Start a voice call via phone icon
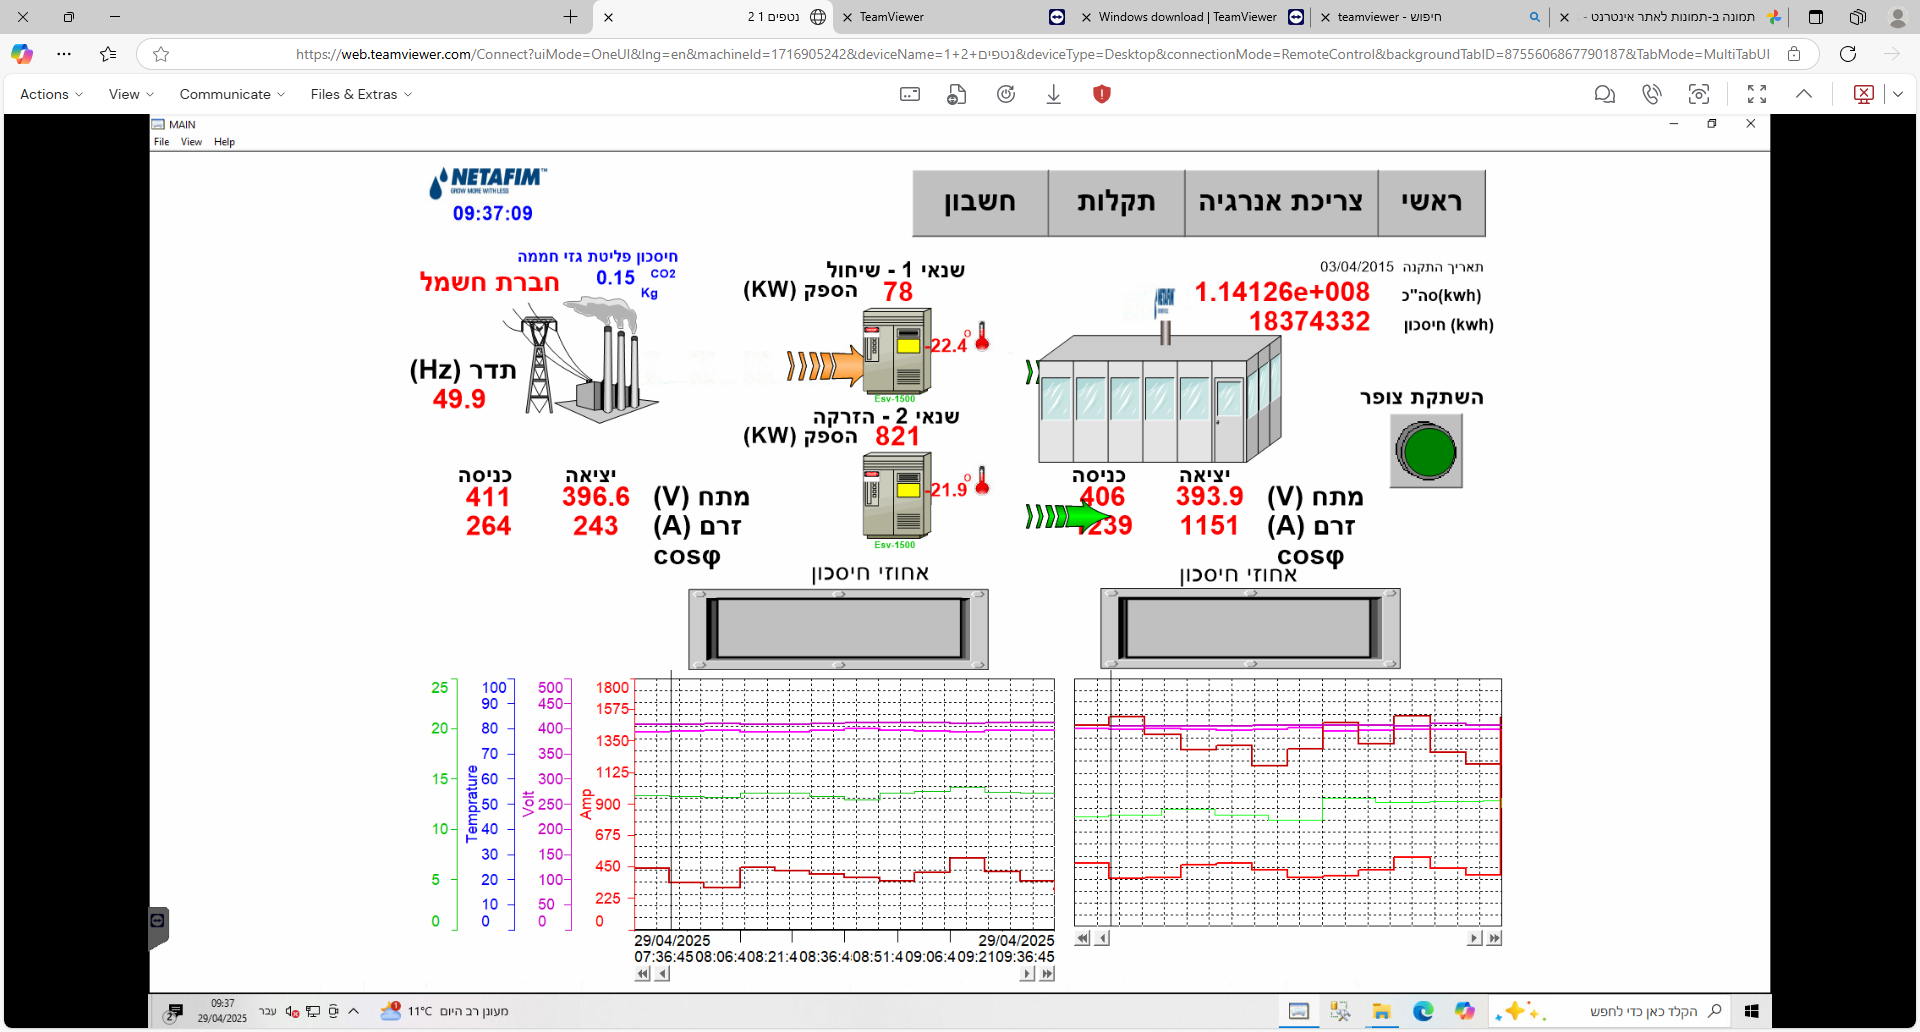 [1651, 94]
